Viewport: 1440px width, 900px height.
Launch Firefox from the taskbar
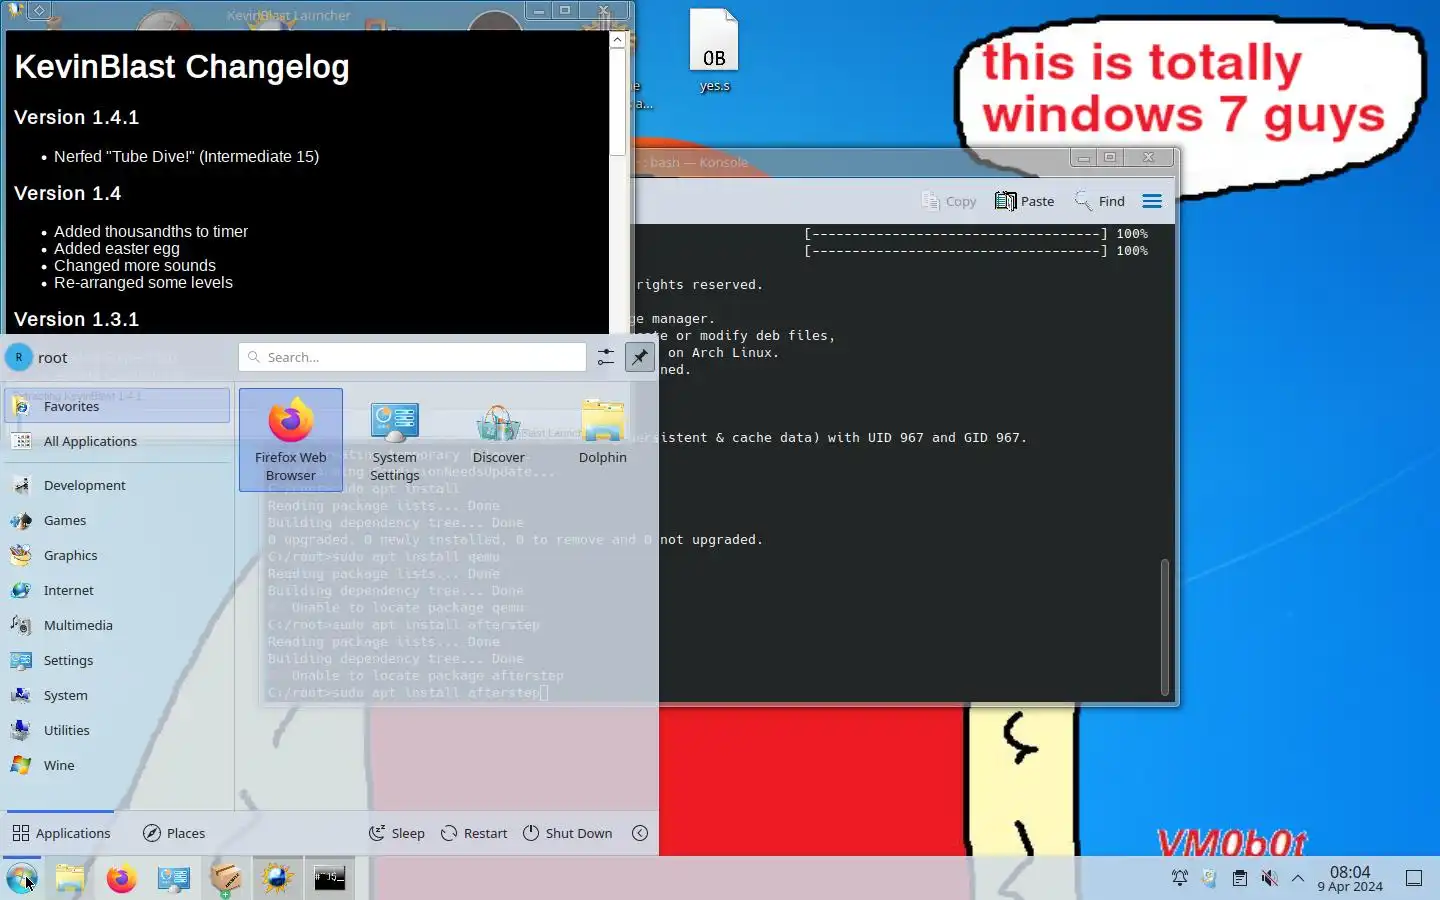tap(122, 878)
